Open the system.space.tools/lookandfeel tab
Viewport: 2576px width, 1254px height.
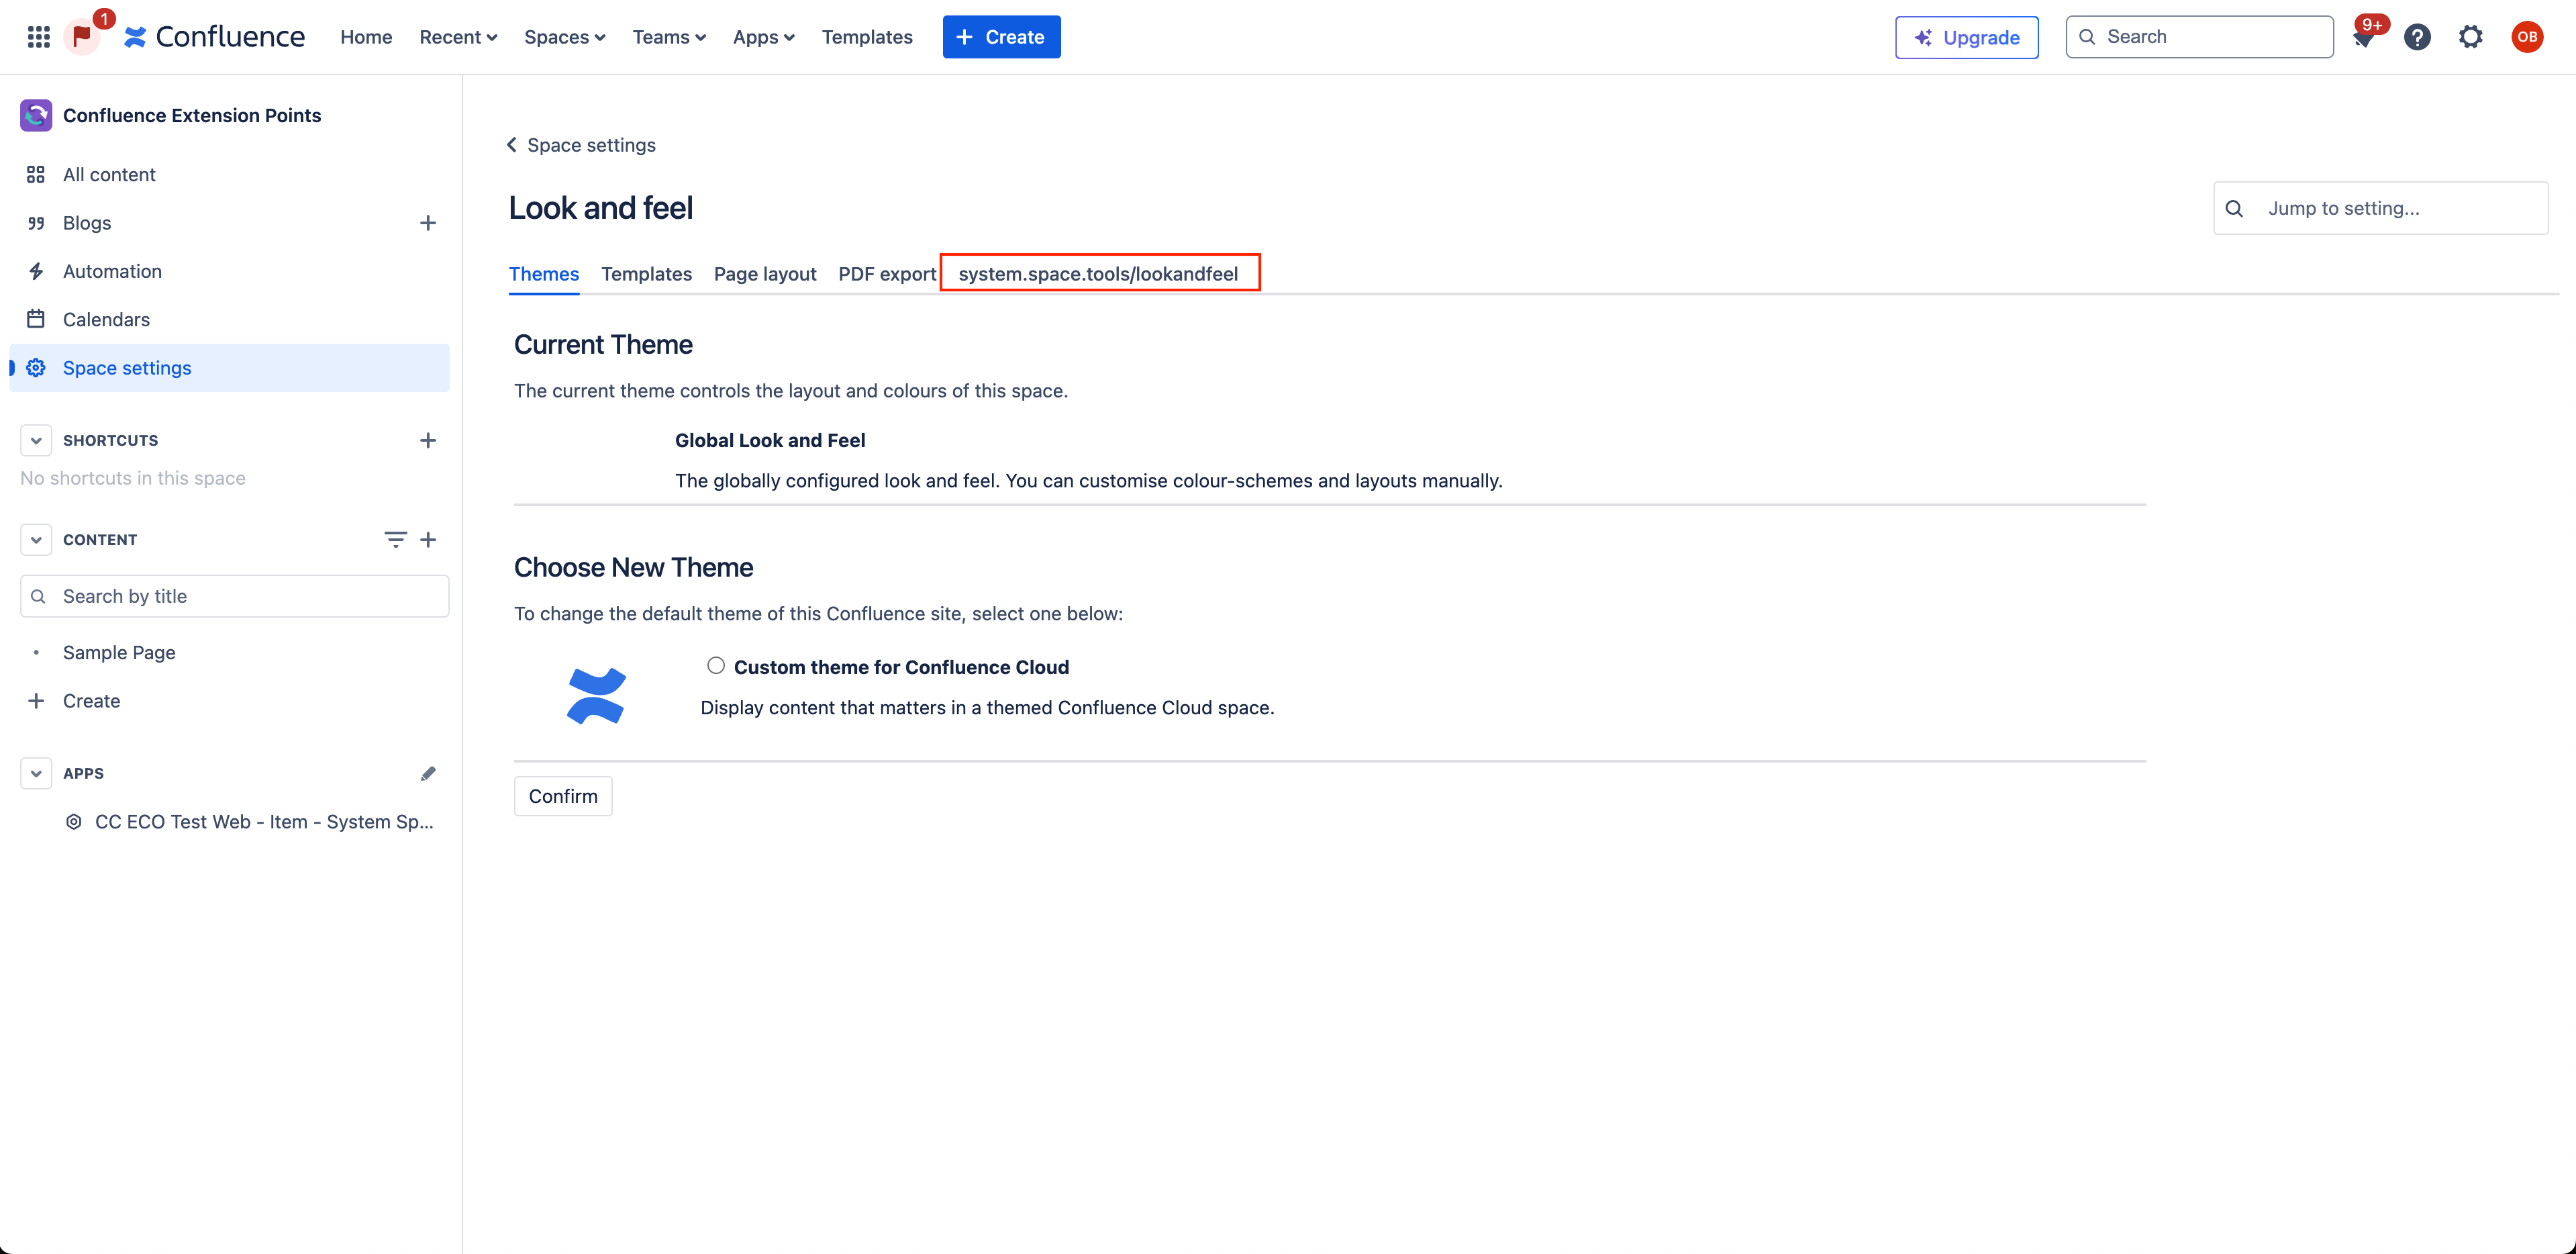1098,274
